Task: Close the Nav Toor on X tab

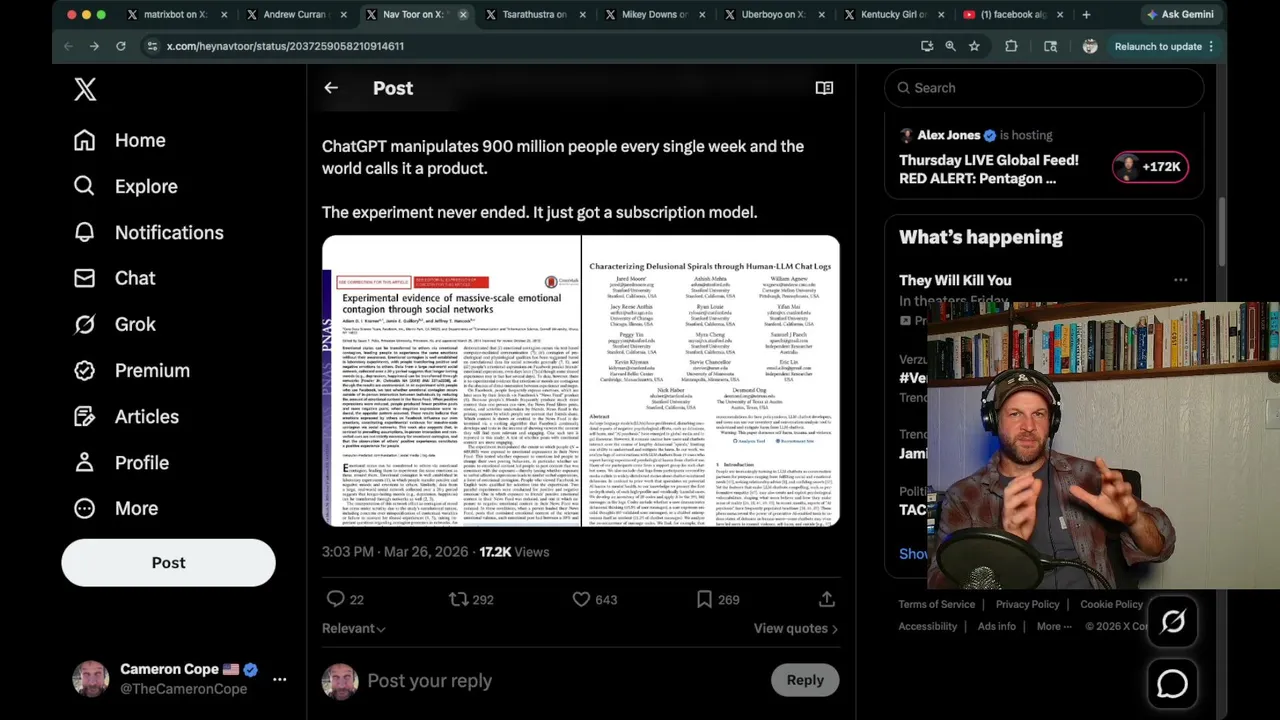Action: [x=463, y=15]
